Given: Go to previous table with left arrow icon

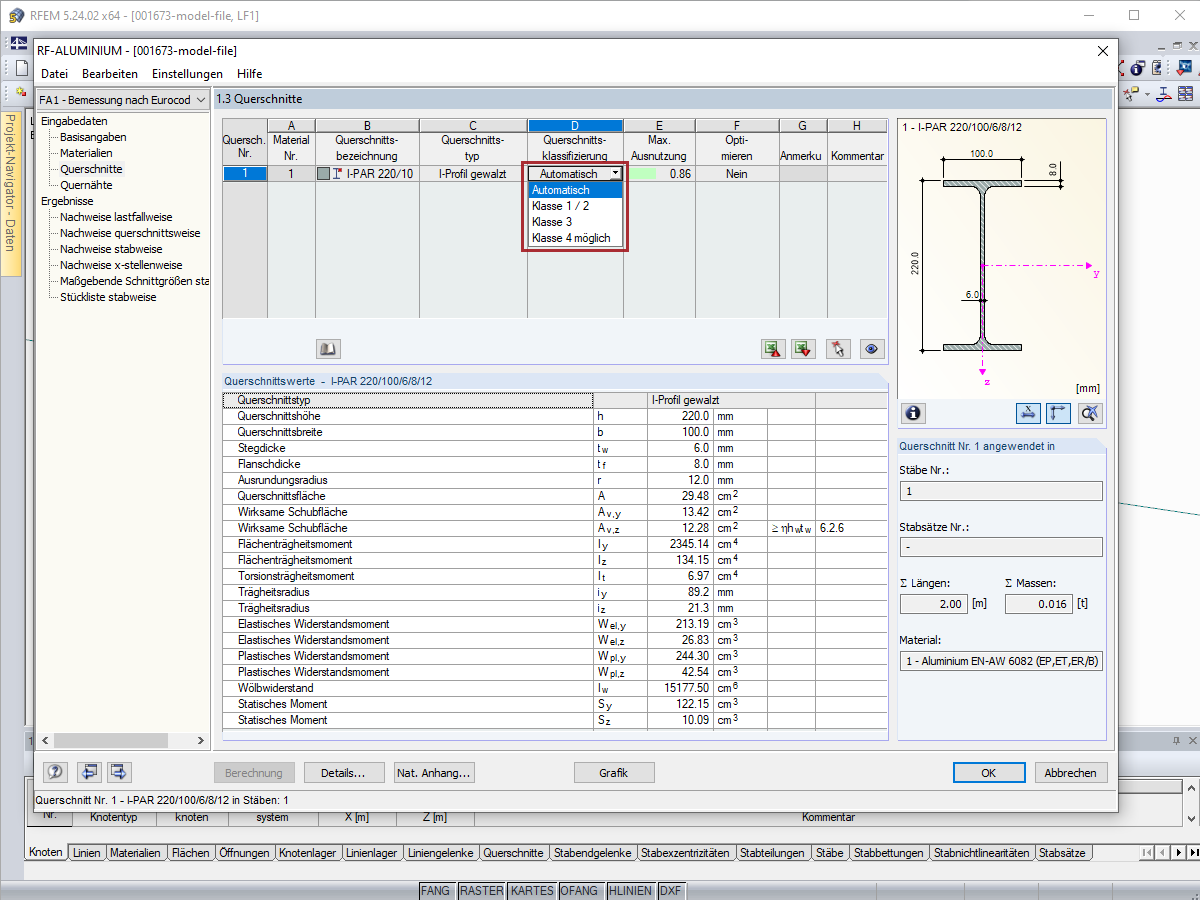Looking at the screenshot, I should coord(89,772).
